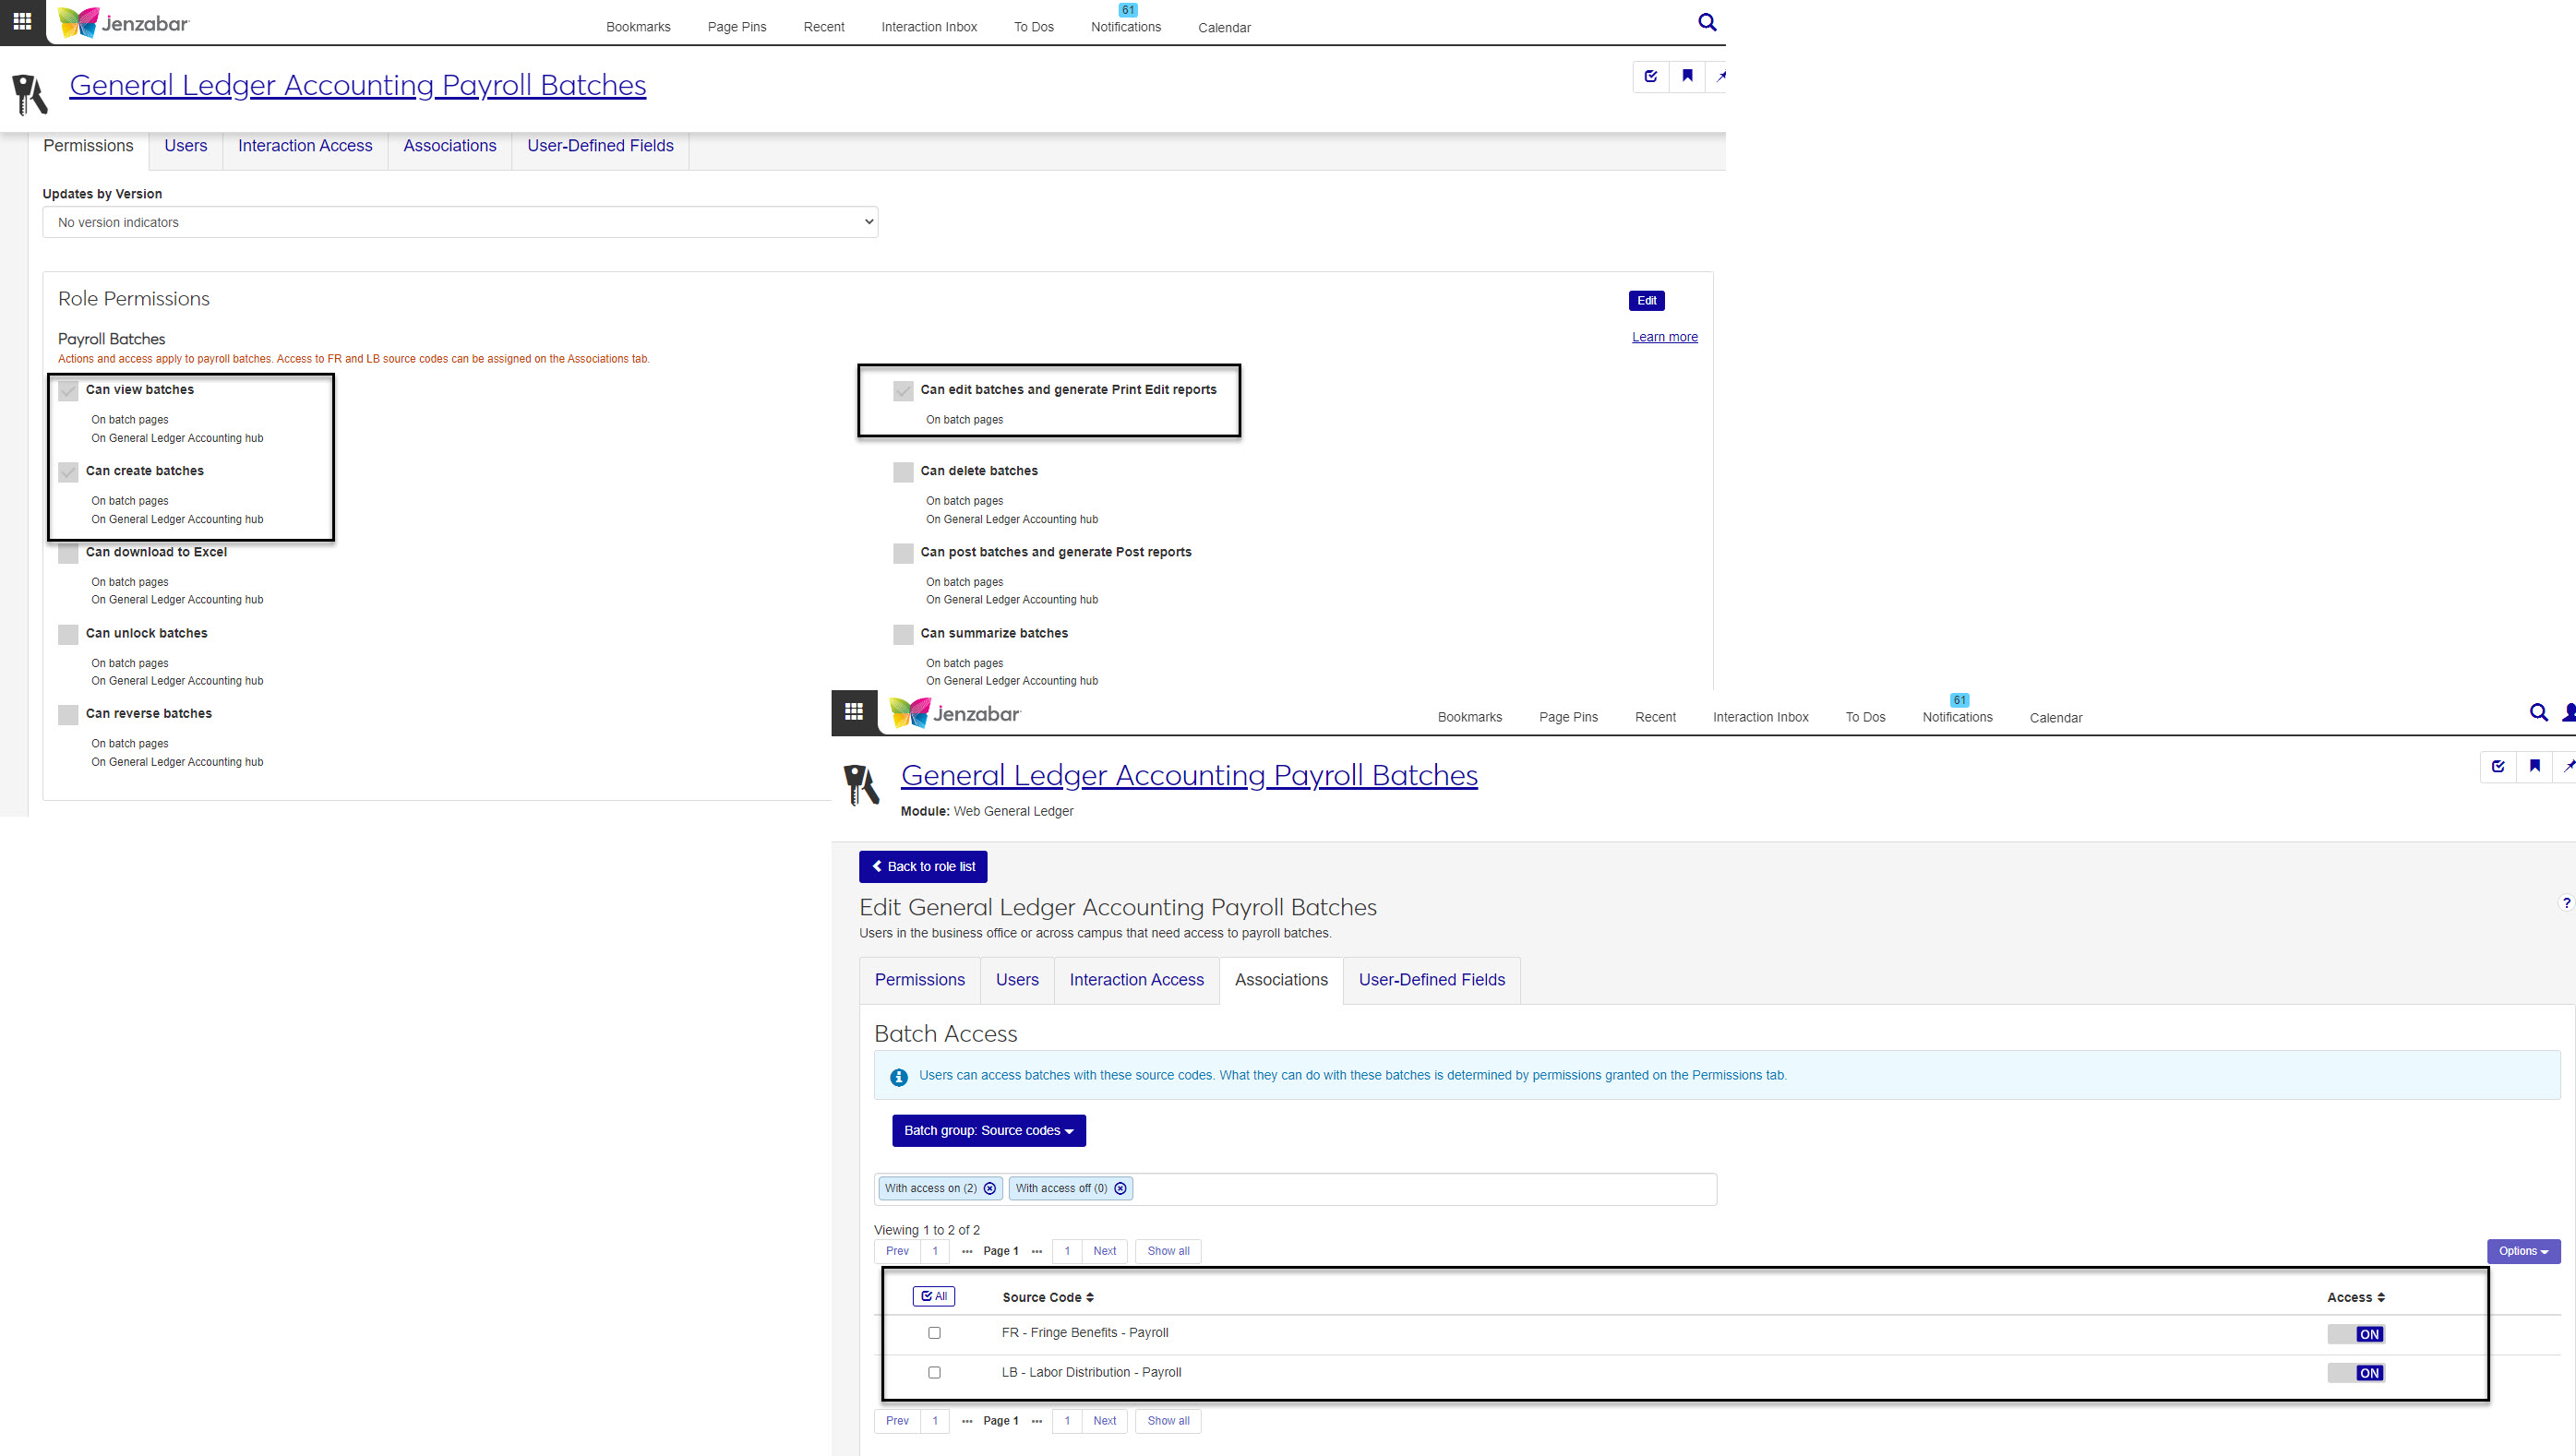Open the Updates by Version dropdown
This screenshot has width=2576, height=1456.
point(460,222)
